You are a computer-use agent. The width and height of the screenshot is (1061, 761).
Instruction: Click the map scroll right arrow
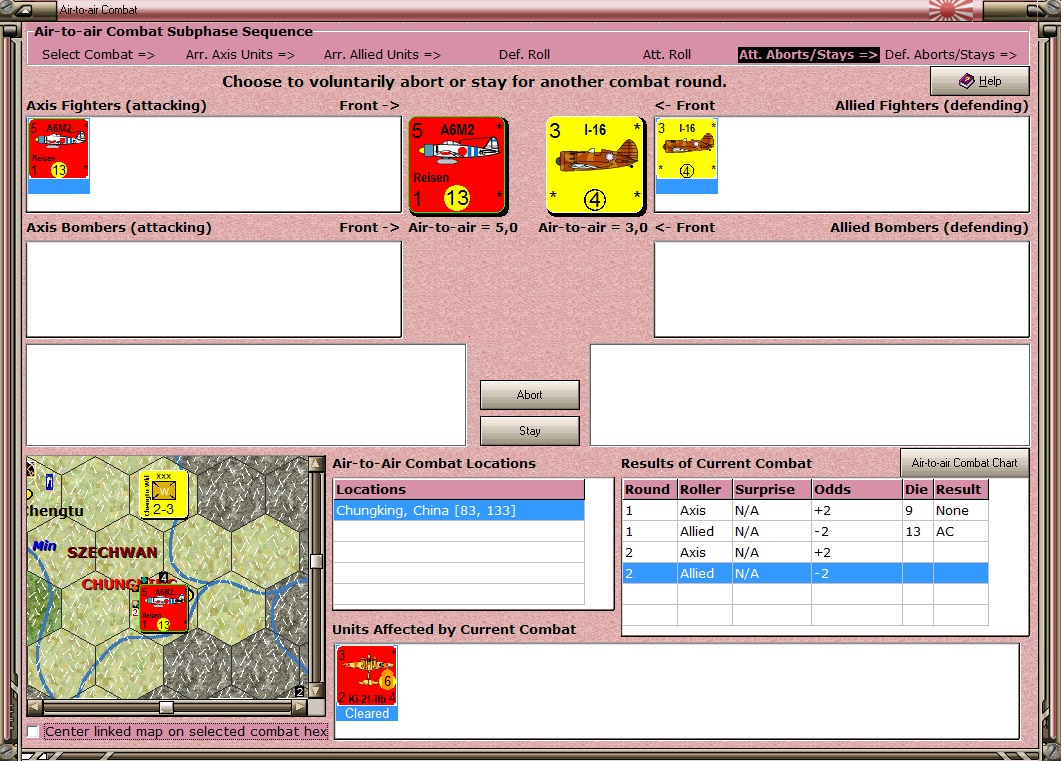(300, 708)
